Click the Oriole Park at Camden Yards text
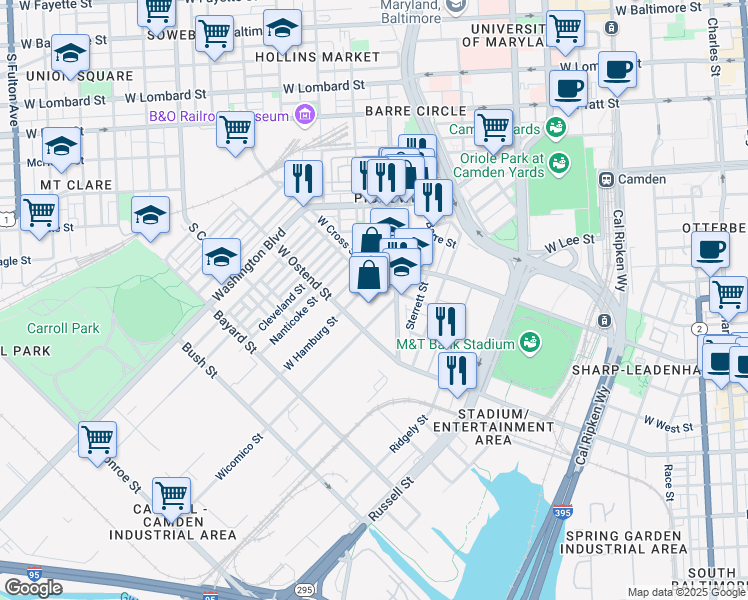Image resolution: width=748 pixels, height=600 pixels. pos(499,165)
